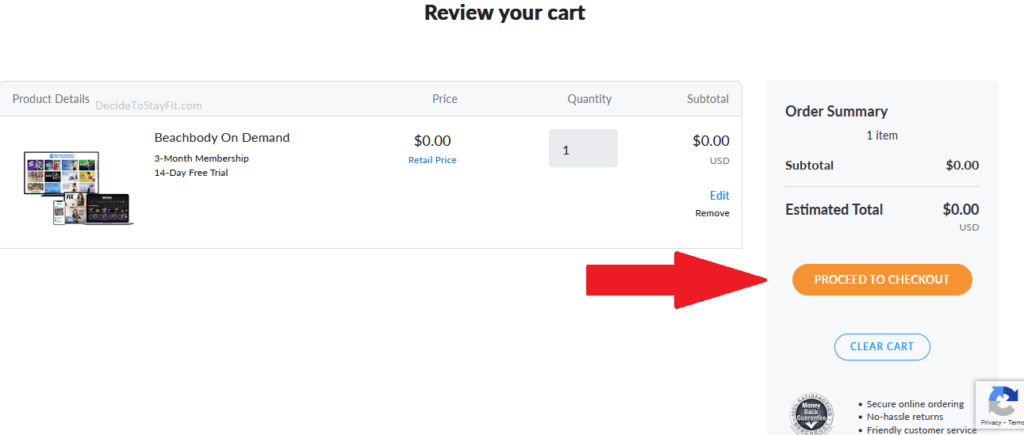Image resolution: width=1024 pixels, height=435 pixels.
Task: Select the Beachbody On Demand product title
Action: click(222, 138)
